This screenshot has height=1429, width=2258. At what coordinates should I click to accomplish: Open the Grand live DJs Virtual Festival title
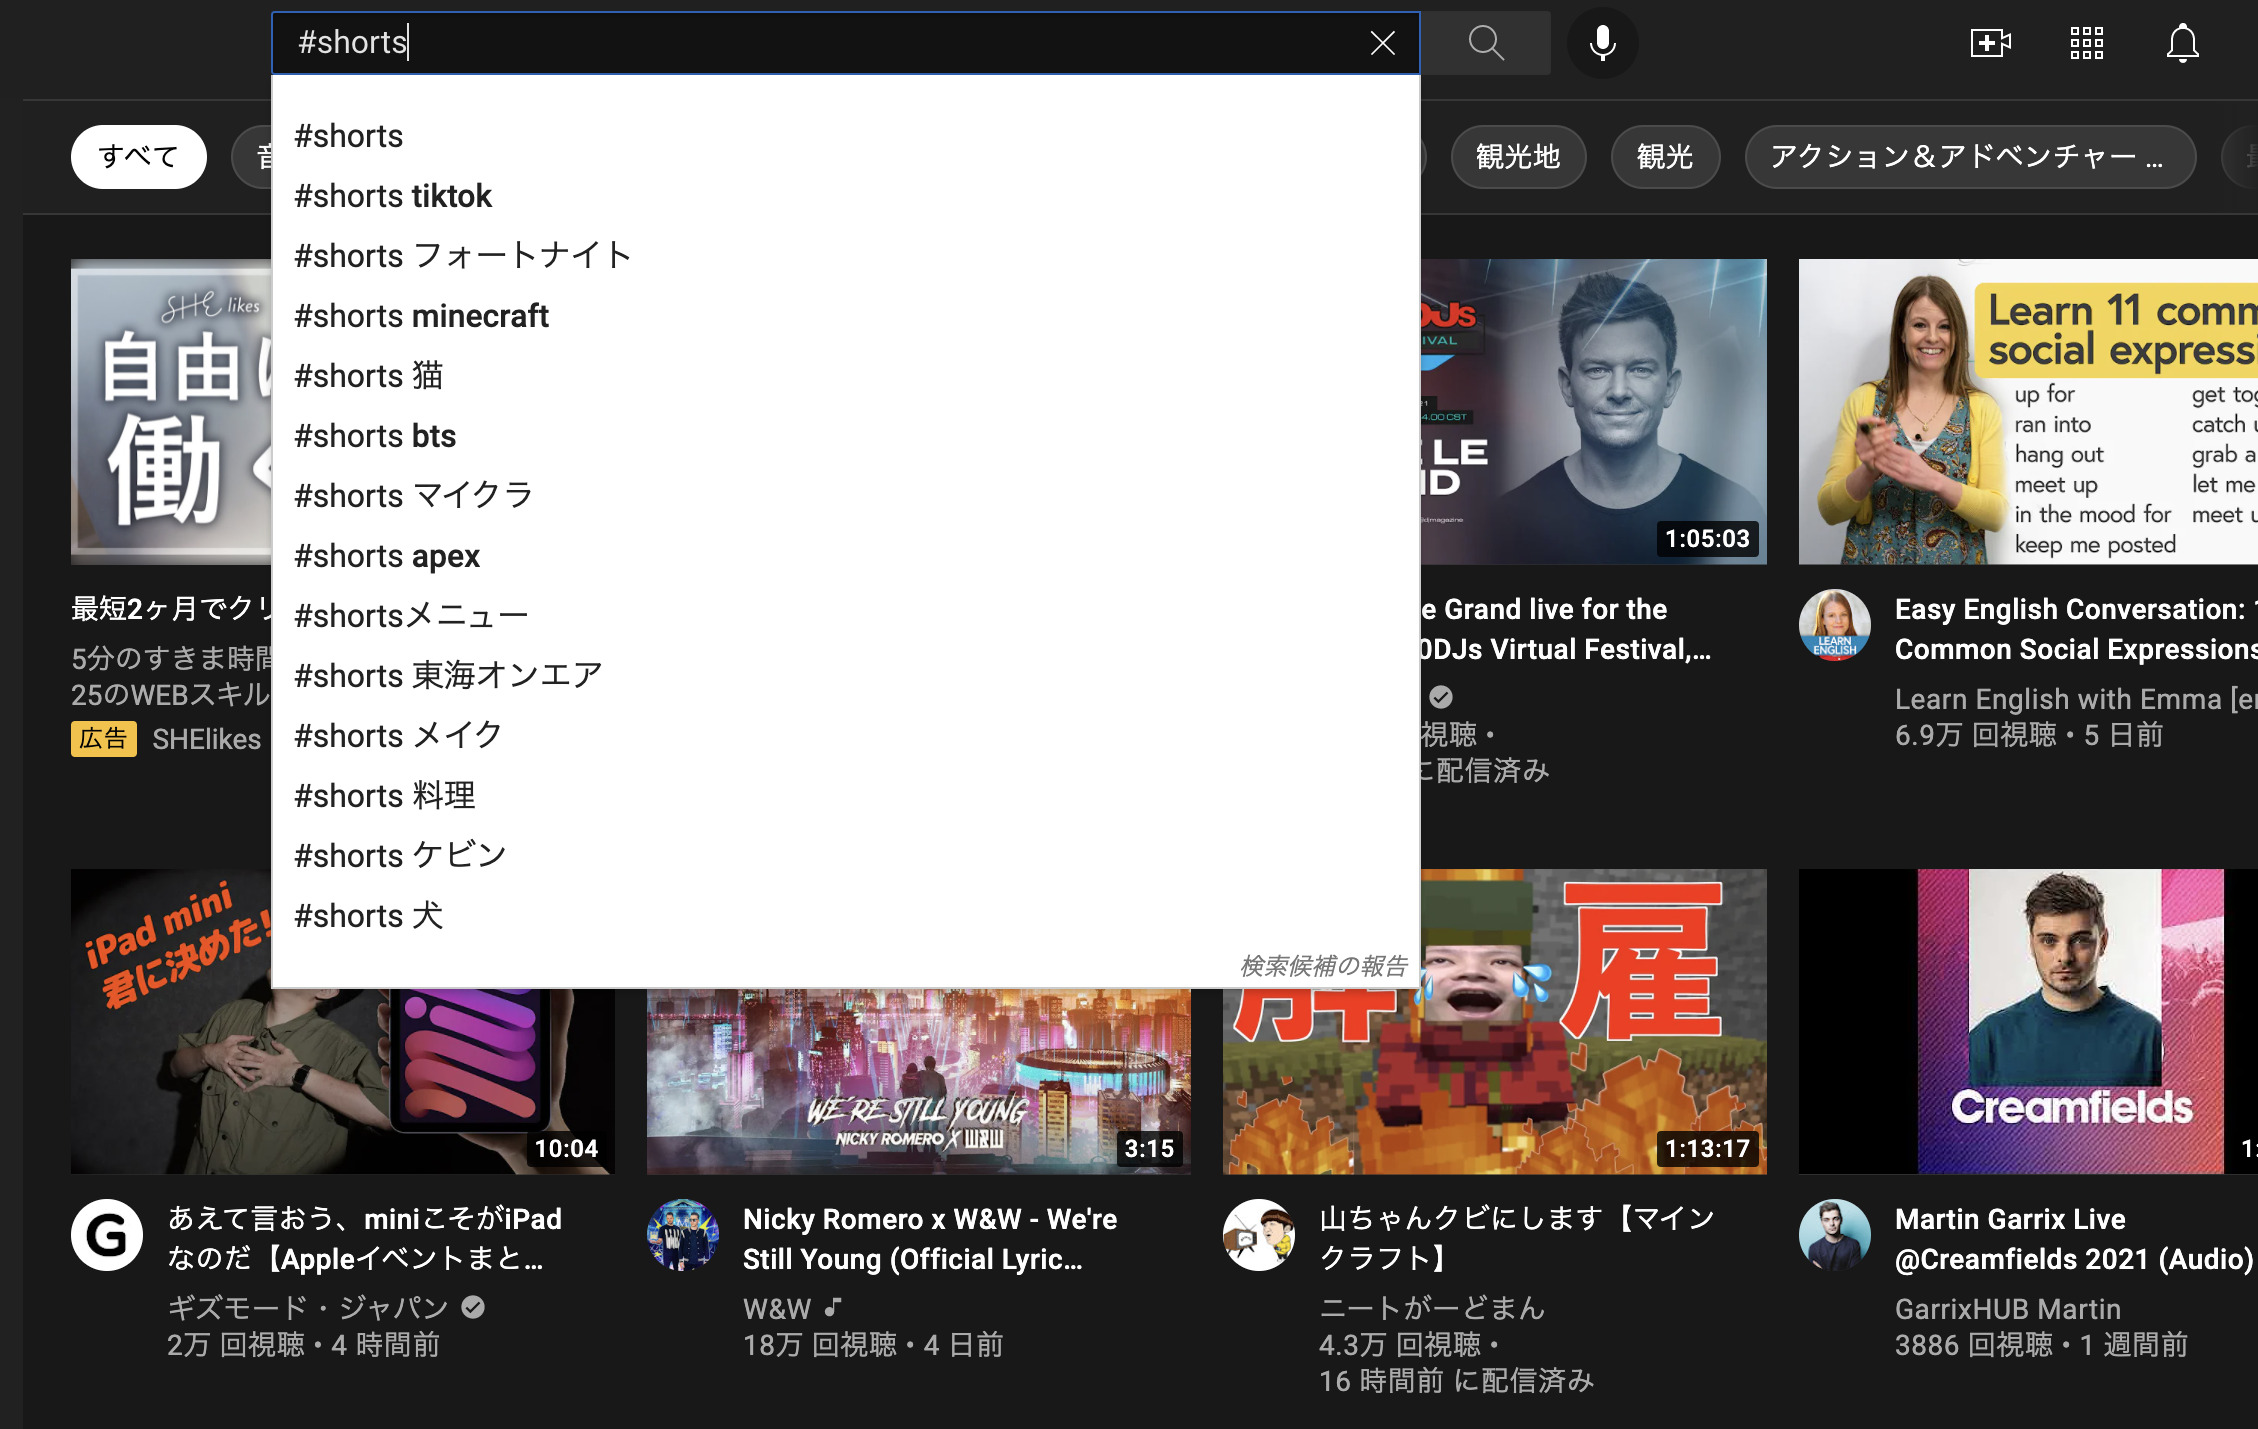[x=1566, y=629]
